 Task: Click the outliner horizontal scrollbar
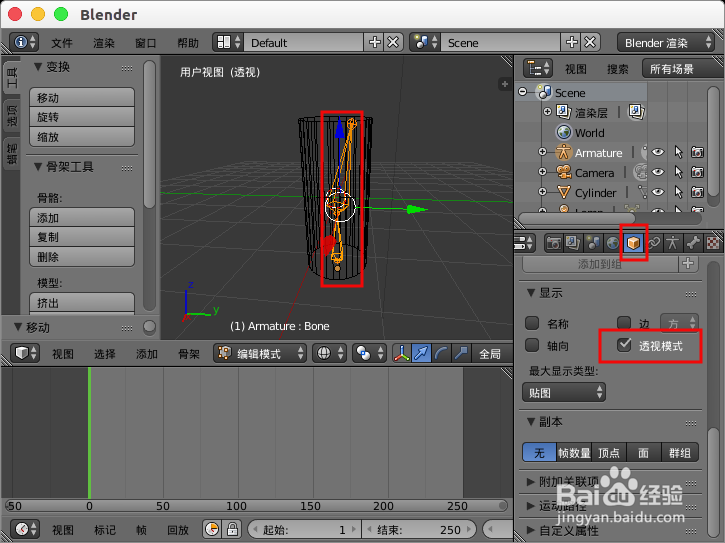pos(577,218)
